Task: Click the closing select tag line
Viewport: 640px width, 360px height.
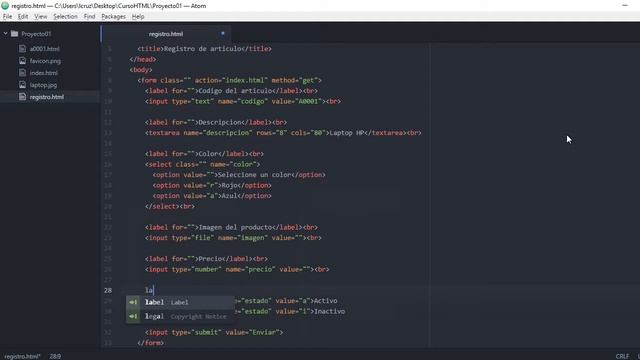Action: click(170, 207)
